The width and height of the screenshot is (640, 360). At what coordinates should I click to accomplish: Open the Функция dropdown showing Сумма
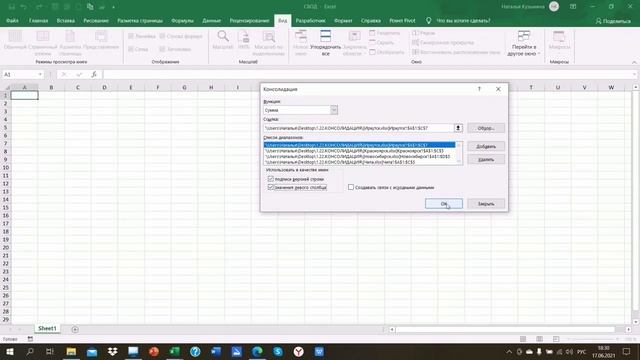[x=334, y=110]
